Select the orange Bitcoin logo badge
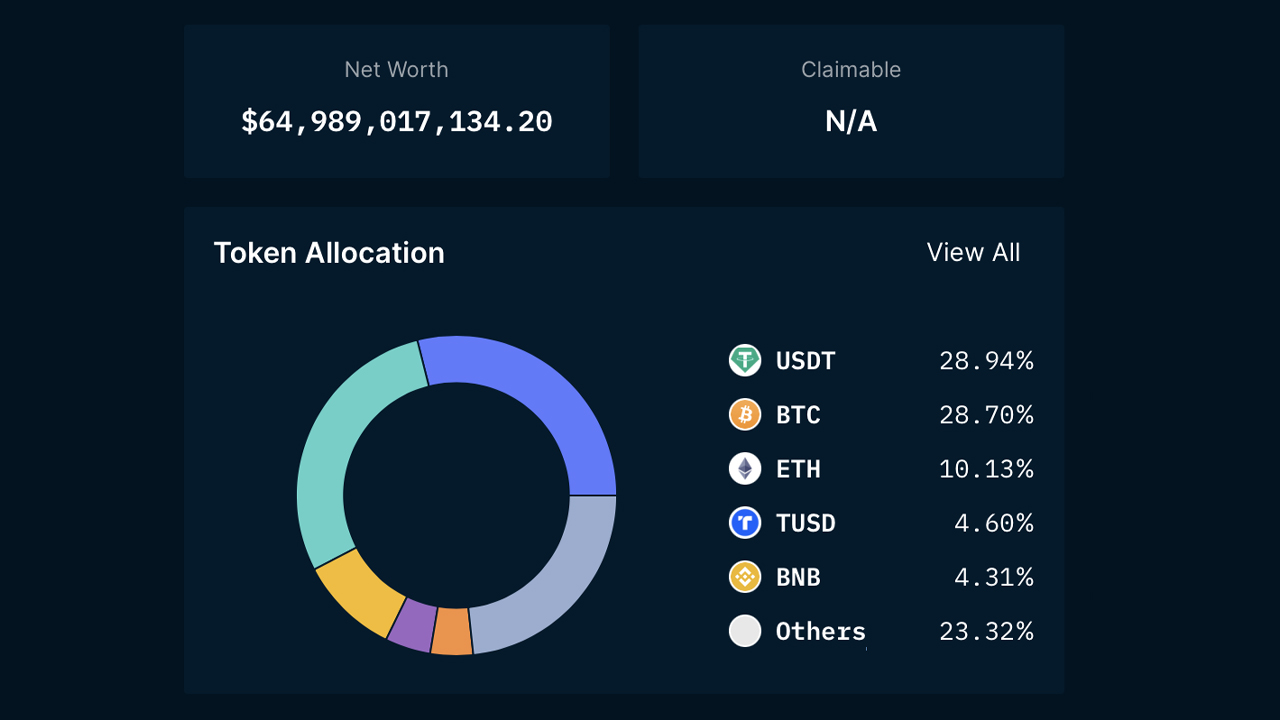 coord(745,415)
